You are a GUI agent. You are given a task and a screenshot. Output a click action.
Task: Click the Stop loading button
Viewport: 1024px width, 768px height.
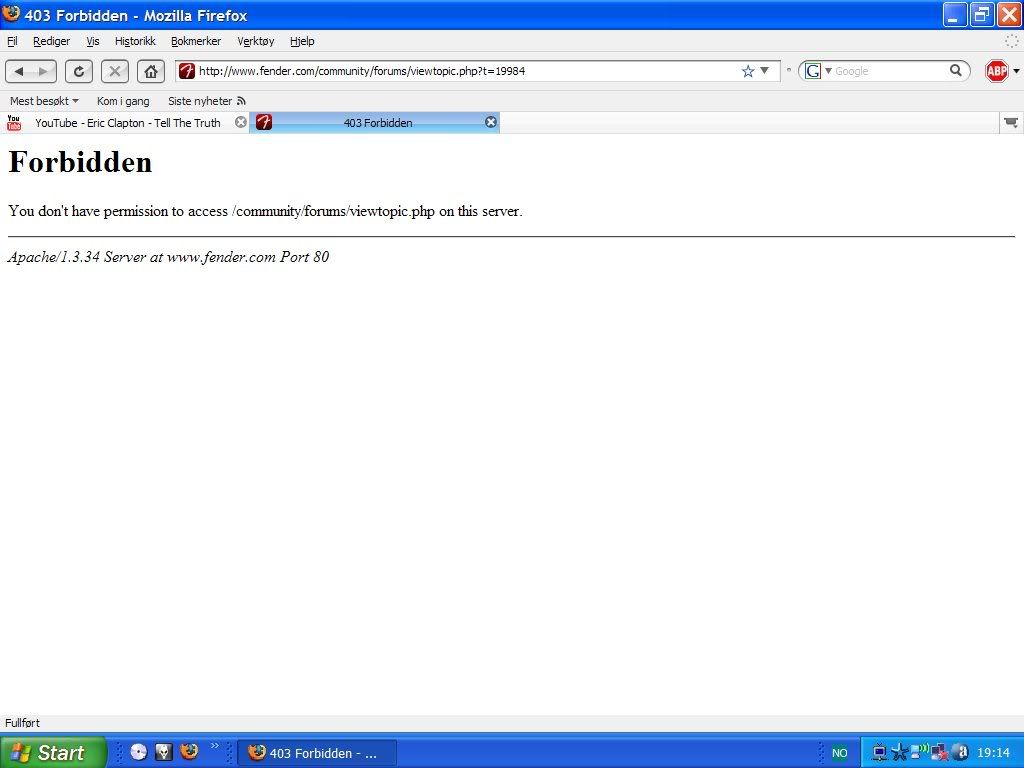[115, 71]
